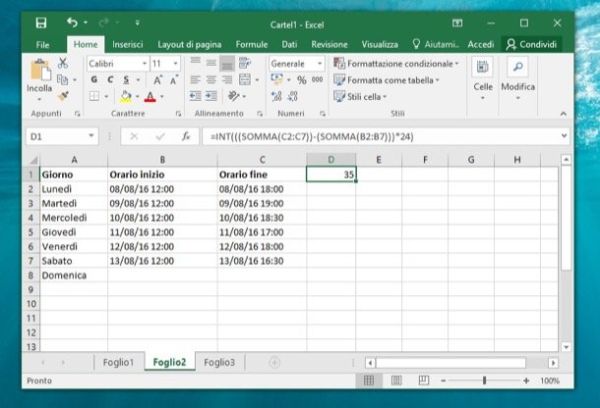Image resolution: width=600 pixels, height=408 pixels.
Task: Click the undo arrow in title bar
Action: click(x=70, y=22)
